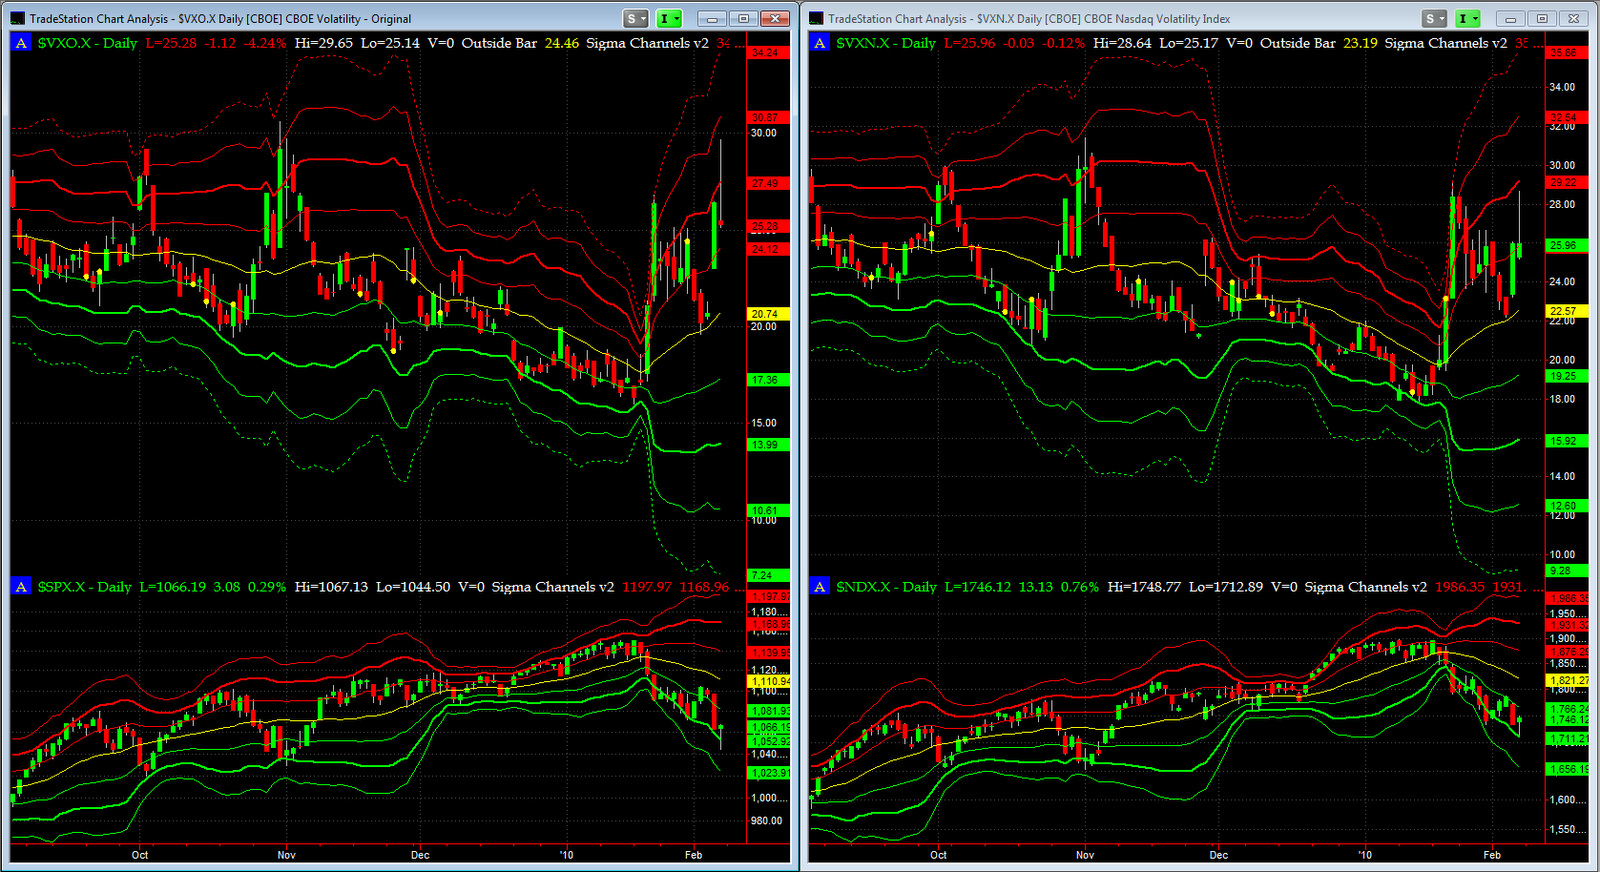The width and height of the screenshot is (1600, 872).
Task: Click 'Sigma Channels v2' in the $VXN.X status line
Action: tap(1446, 43)
